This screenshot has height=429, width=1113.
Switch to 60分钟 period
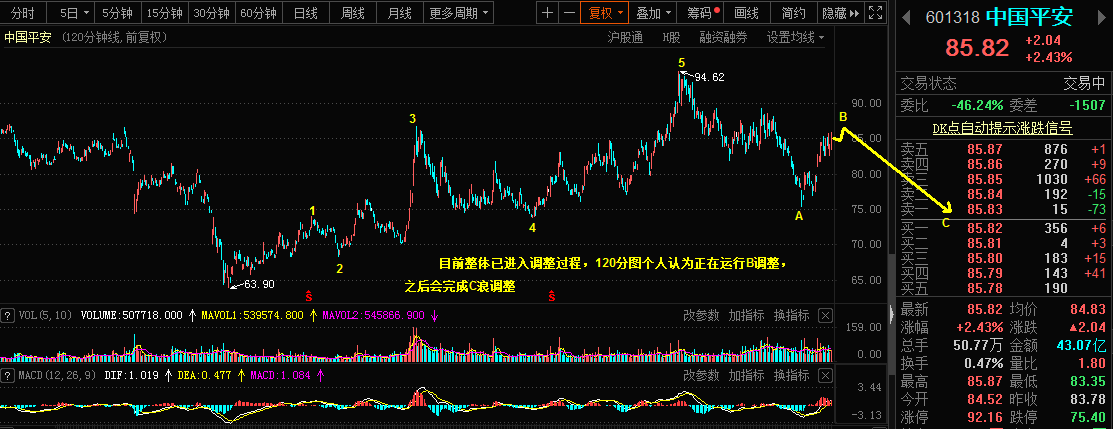[x=258, y=13]
